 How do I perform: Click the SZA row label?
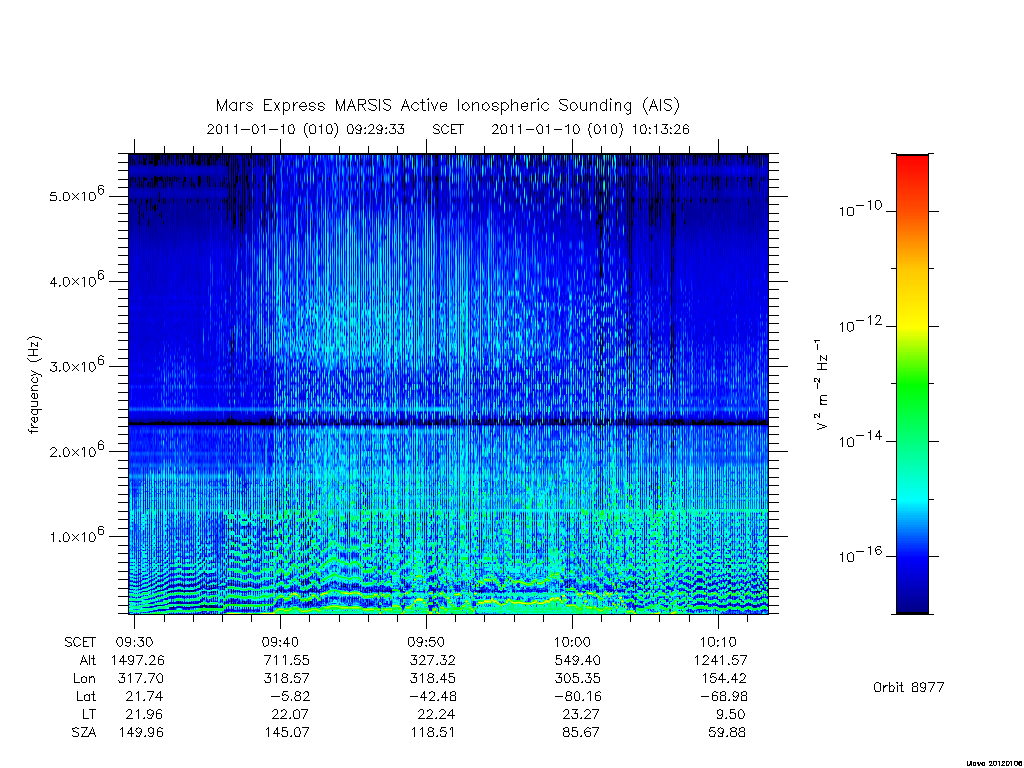[x=84, y=733]
